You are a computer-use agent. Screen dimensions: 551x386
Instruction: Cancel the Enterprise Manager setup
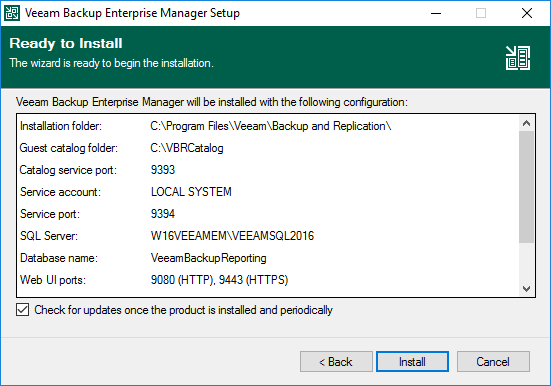pyautogui.click(x=493, y=361)
